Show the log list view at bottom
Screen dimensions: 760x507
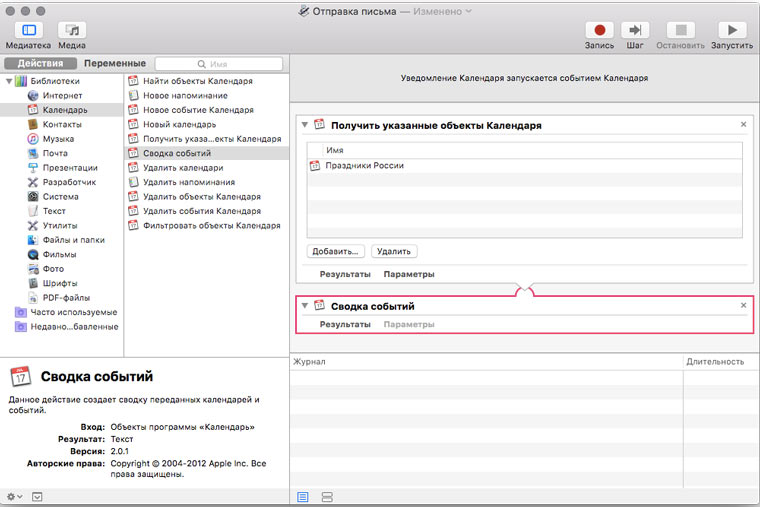pos(302,497)
